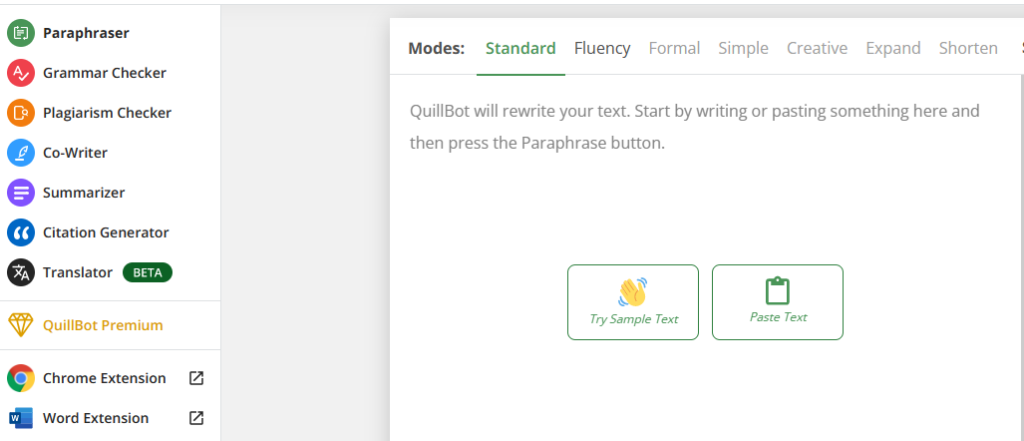Switch to the Fluency mode tab
This screenshot has height=441, width=1024.
[602, 48]
